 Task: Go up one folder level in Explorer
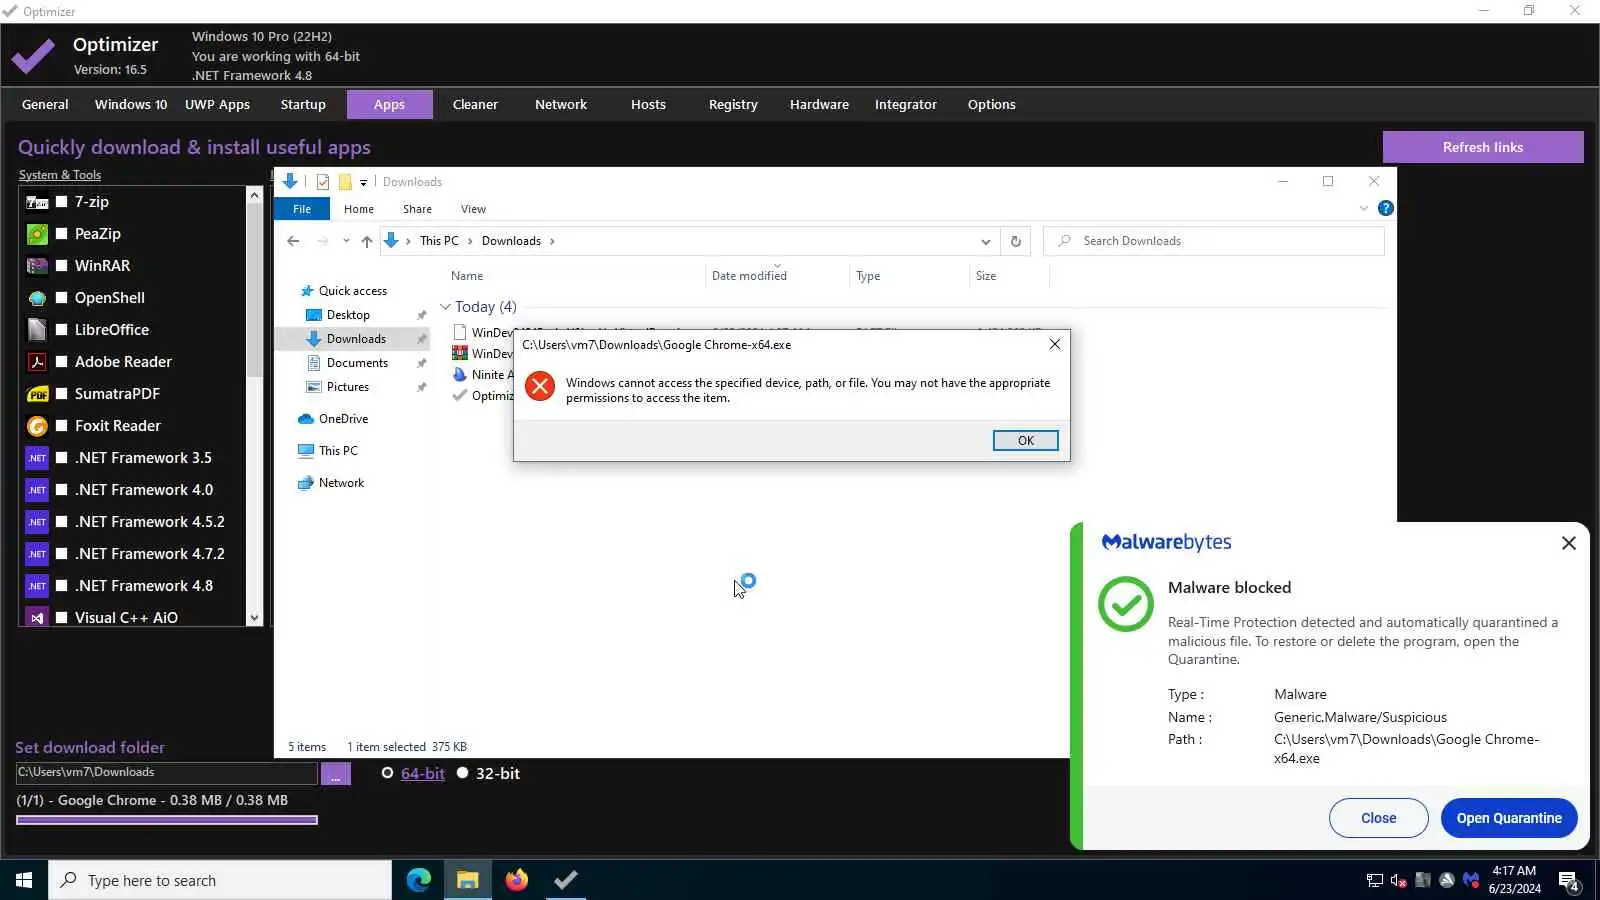(367, 241)
